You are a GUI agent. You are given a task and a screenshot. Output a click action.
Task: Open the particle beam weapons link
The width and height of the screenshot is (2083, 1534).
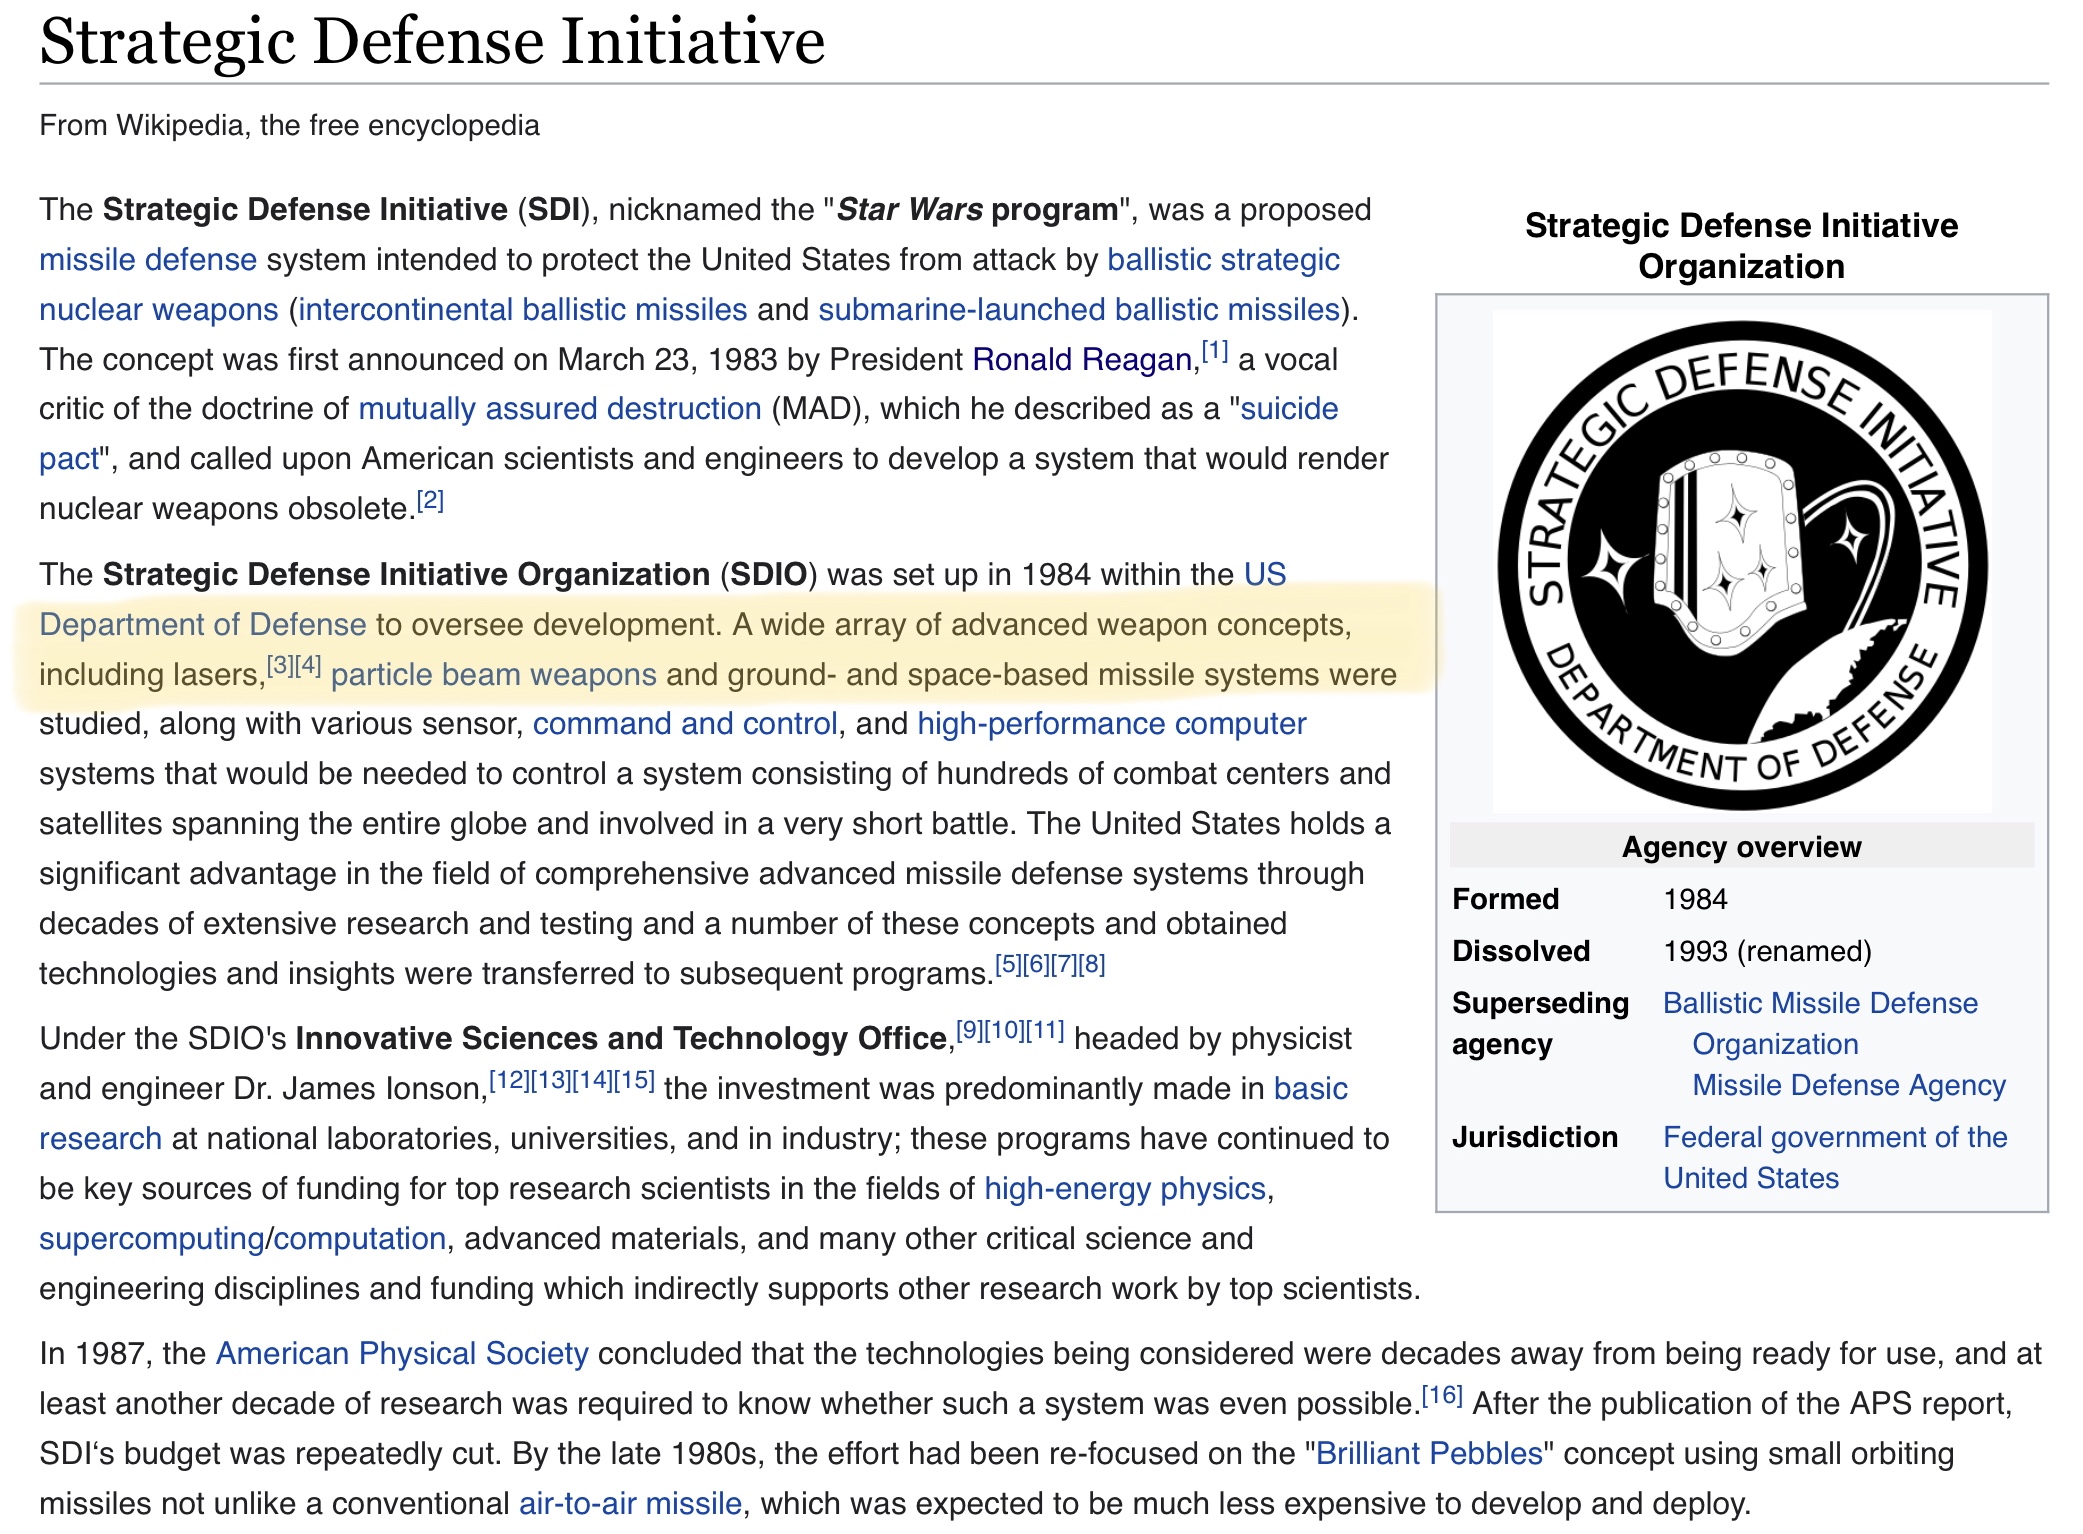[493, 675]
